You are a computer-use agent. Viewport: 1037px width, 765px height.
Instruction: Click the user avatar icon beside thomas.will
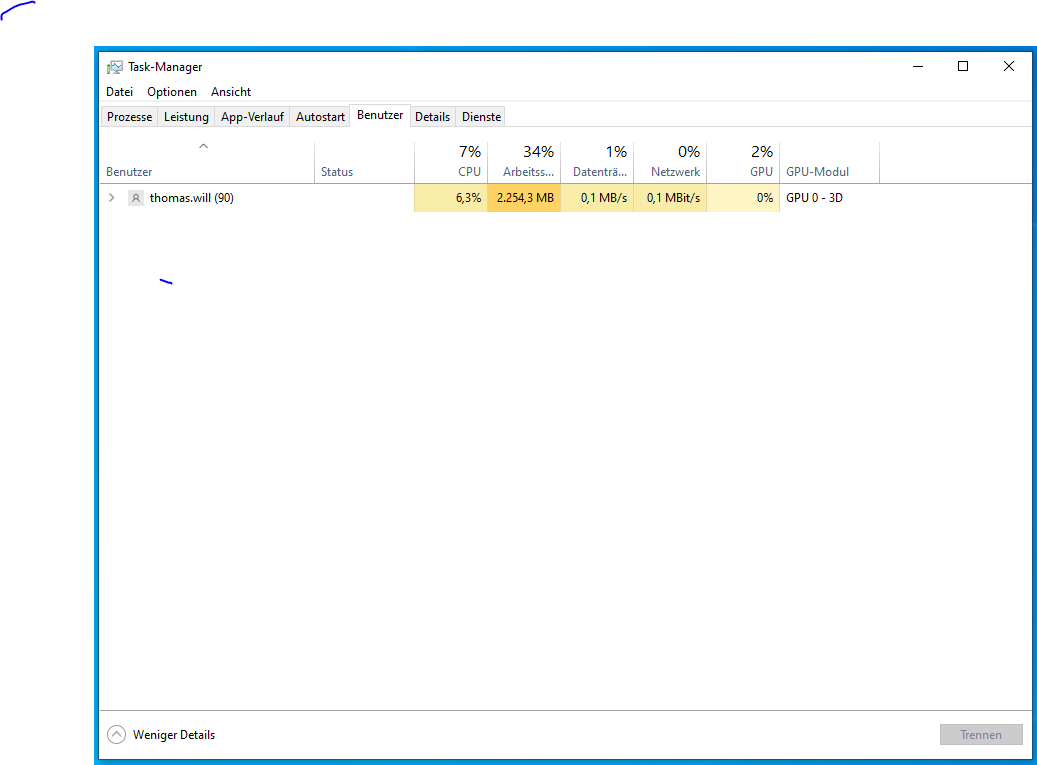pos(136,198)
